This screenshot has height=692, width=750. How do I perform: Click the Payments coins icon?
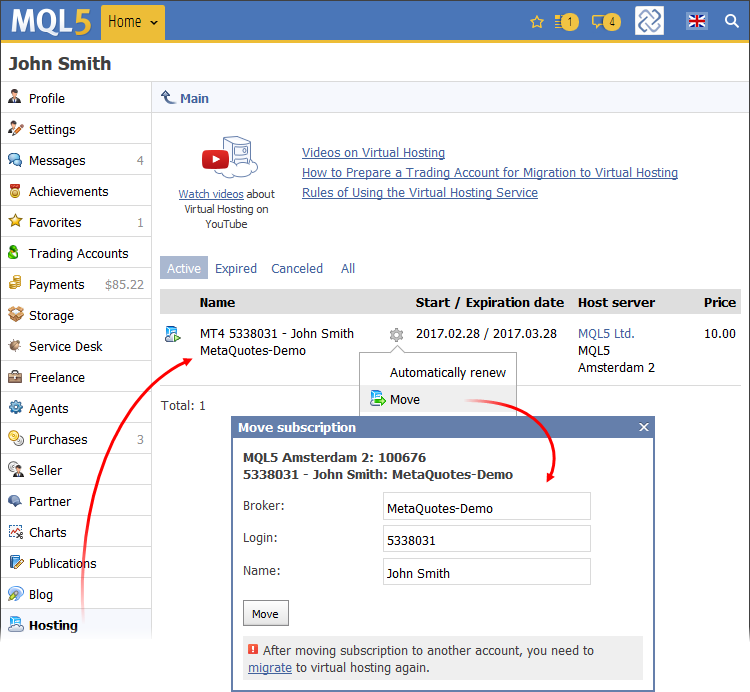pyautogui.click(x=15, y=283)
